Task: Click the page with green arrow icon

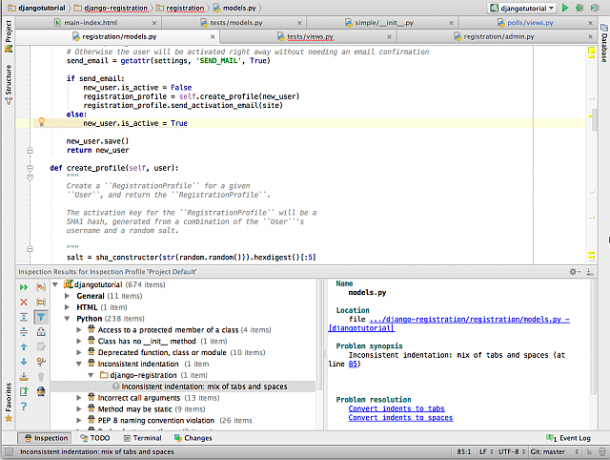Action: [x=24, y=391]
